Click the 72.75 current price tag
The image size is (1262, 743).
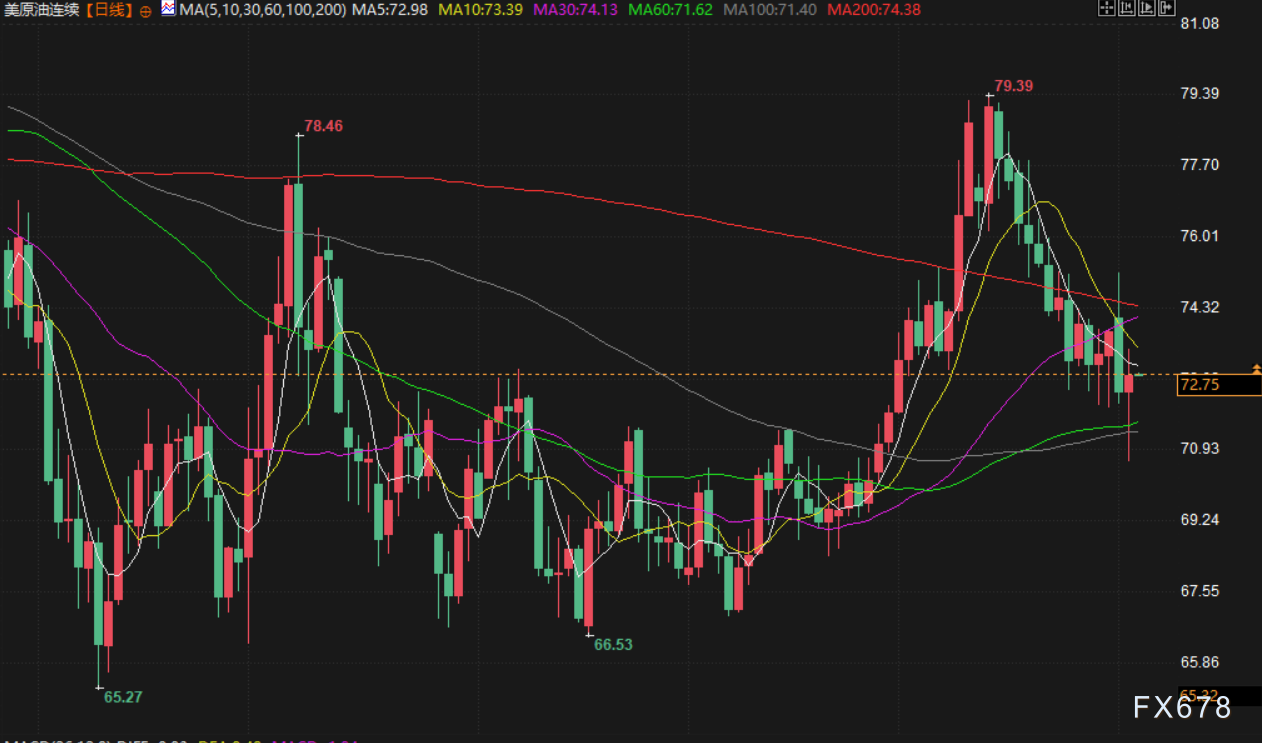[1199, 384]
